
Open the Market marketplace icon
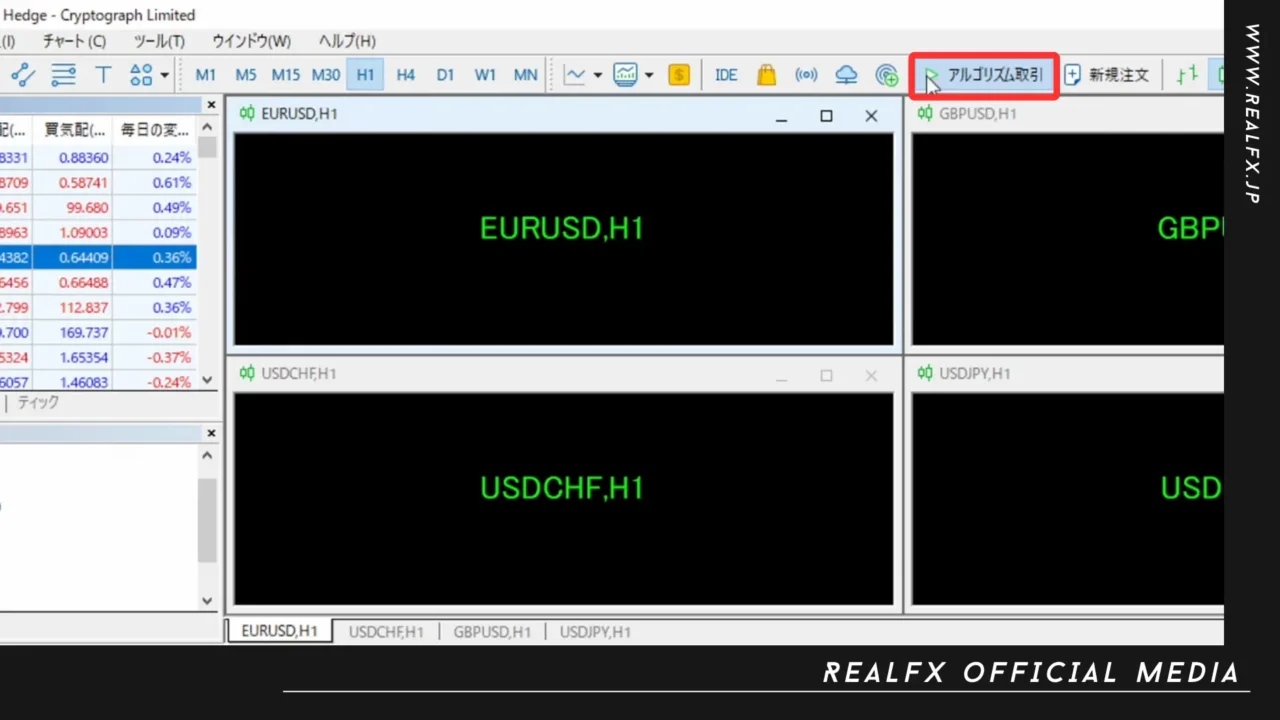click(x=766, y=74)
